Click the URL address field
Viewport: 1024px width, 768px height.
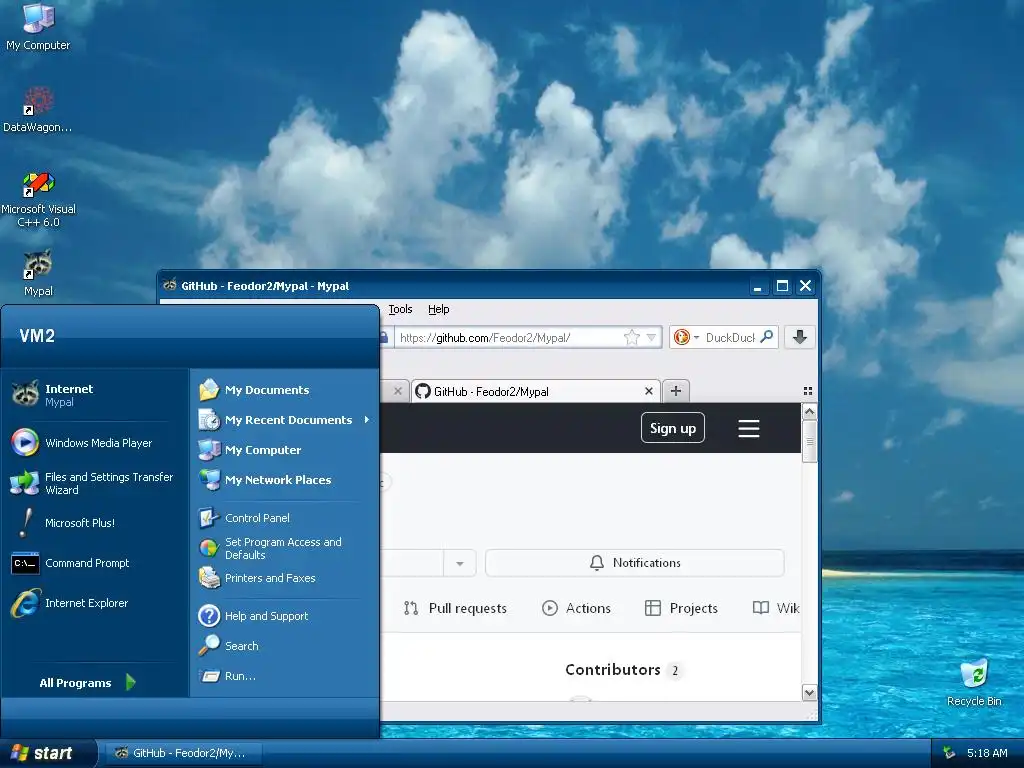coord(509,338)
